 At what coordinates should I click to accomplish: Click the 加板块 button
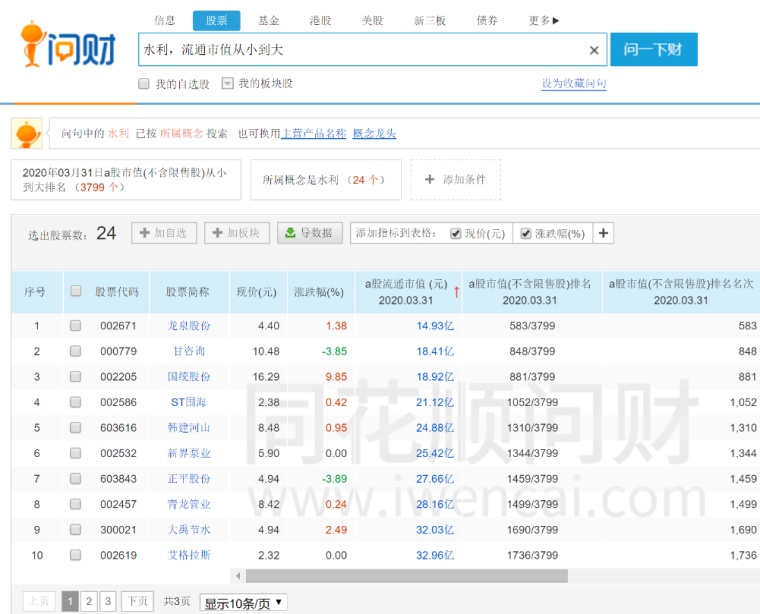[237, 233]
